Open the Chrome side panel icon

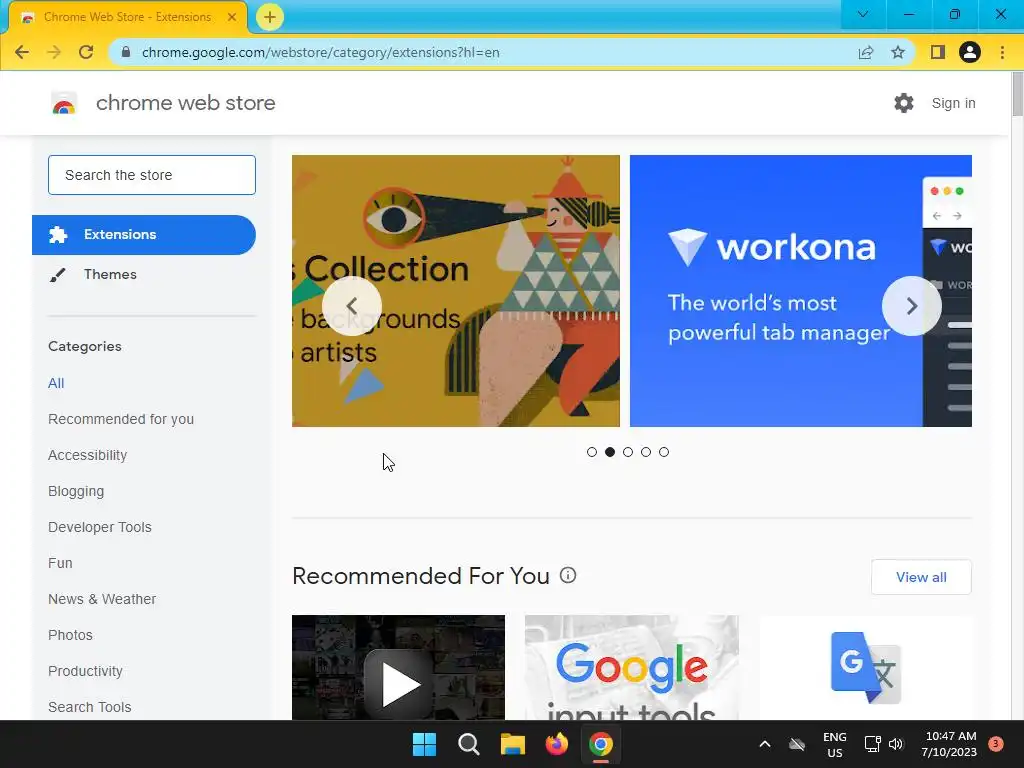click(938, 52)
